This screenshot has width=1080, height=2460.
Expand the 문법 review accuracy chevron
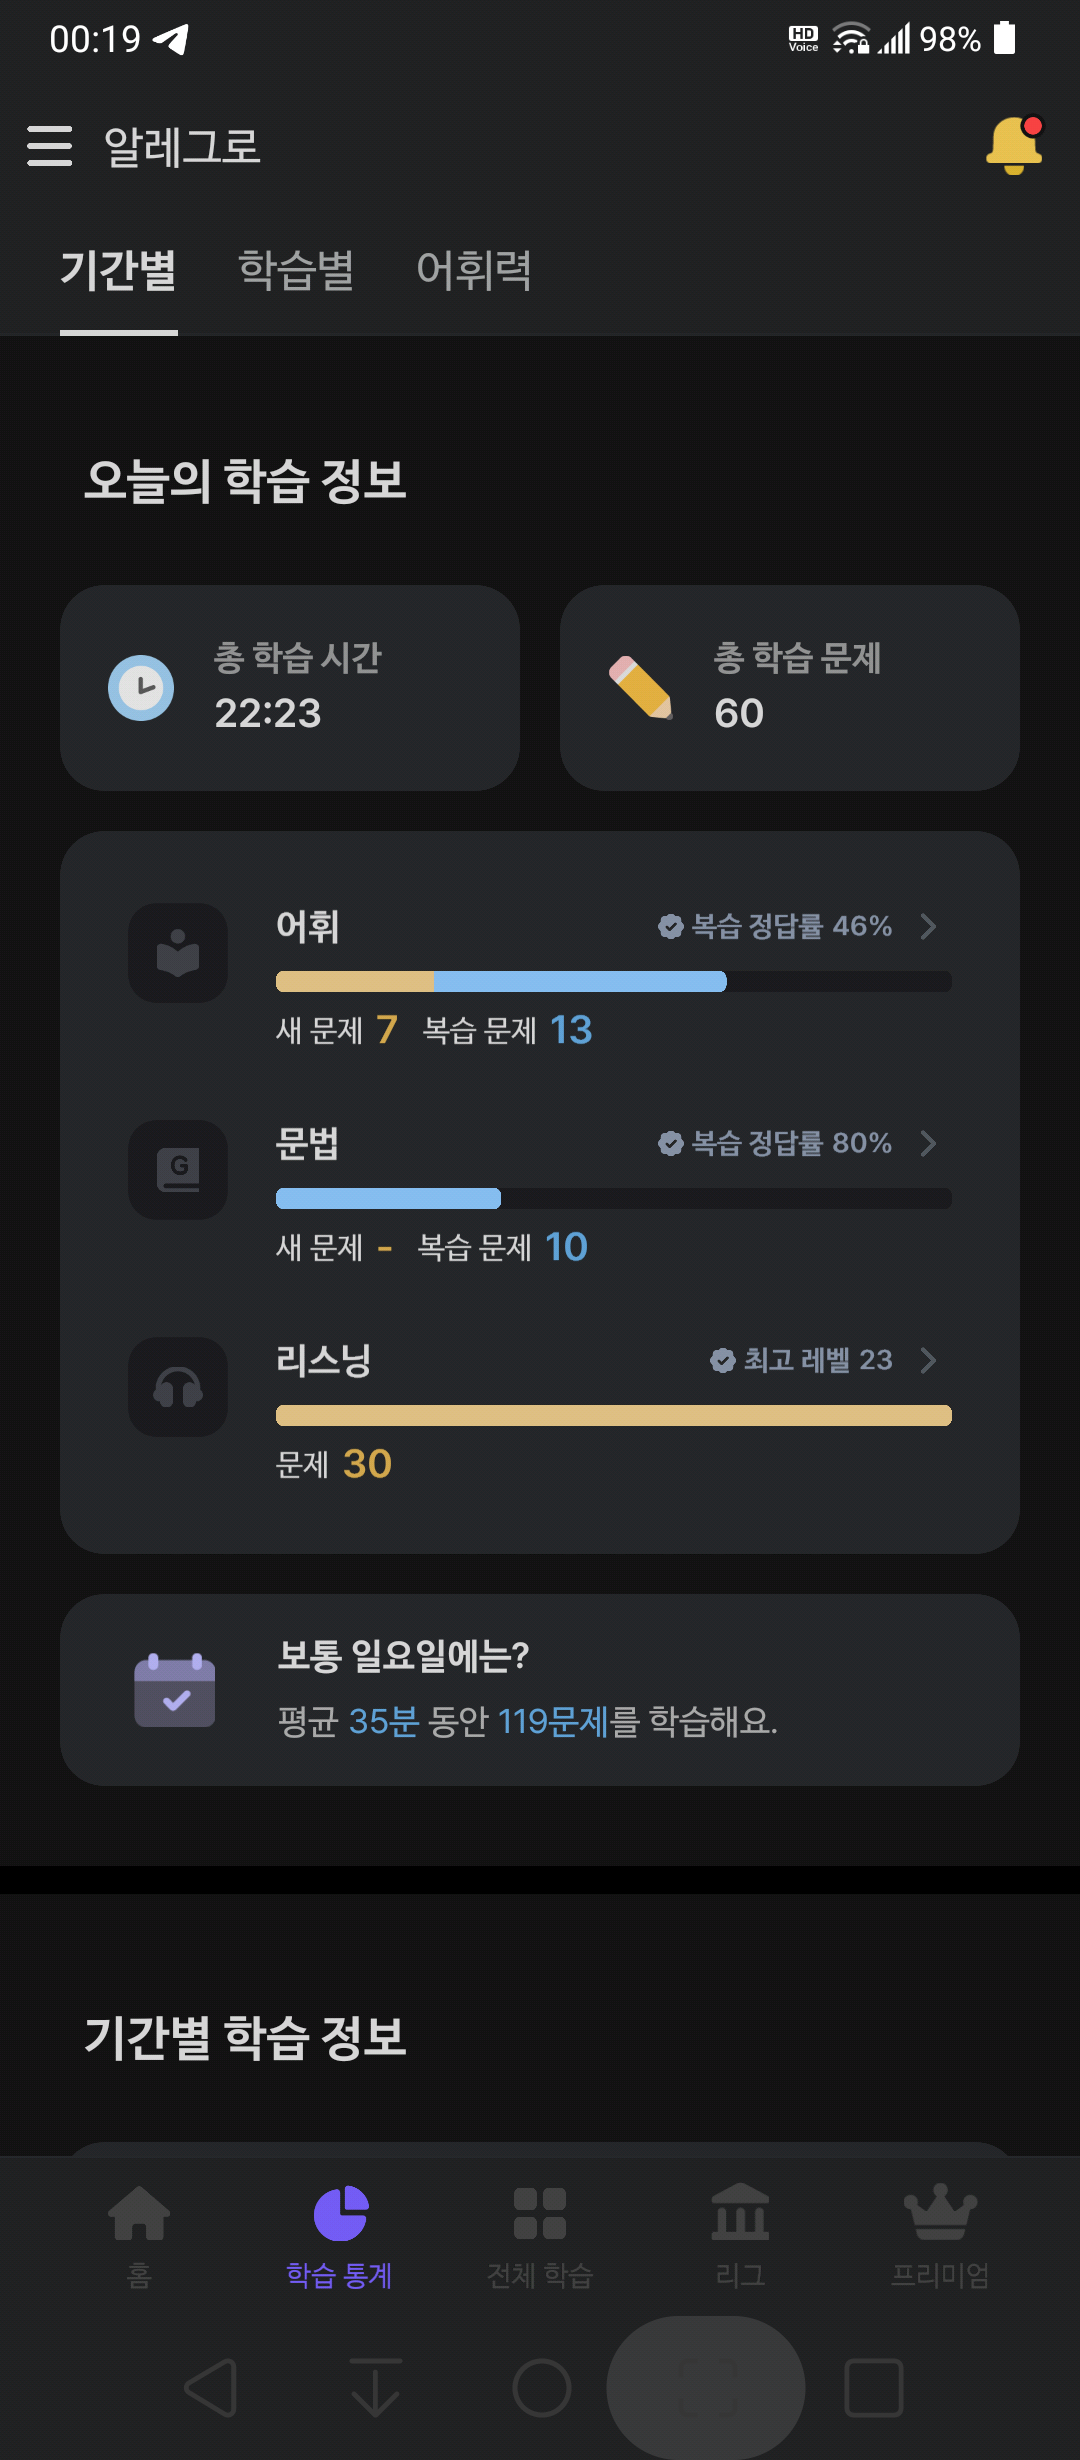928,1143
